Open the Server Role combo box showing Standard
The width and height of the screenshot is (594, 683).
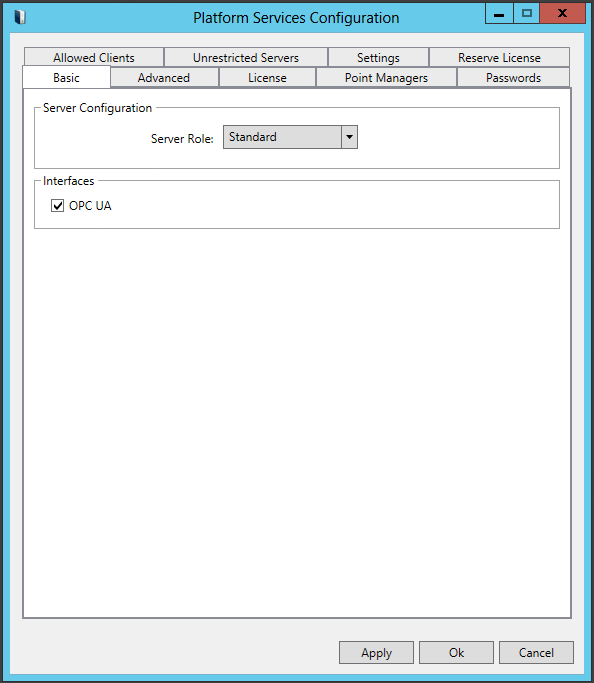coord(290,137)
